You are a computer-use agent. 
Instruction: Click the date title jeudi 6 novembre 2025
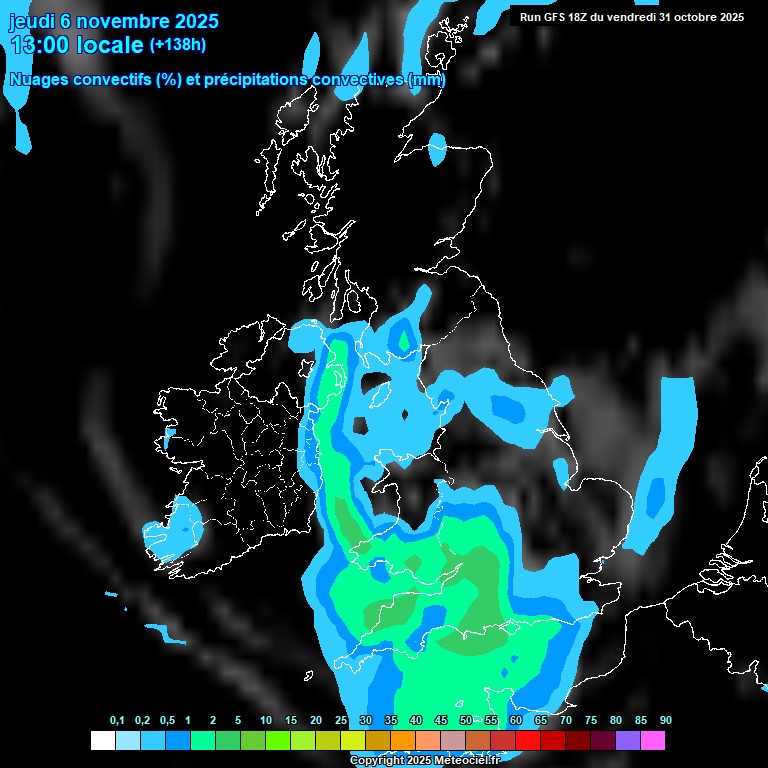tap(113, 20)
